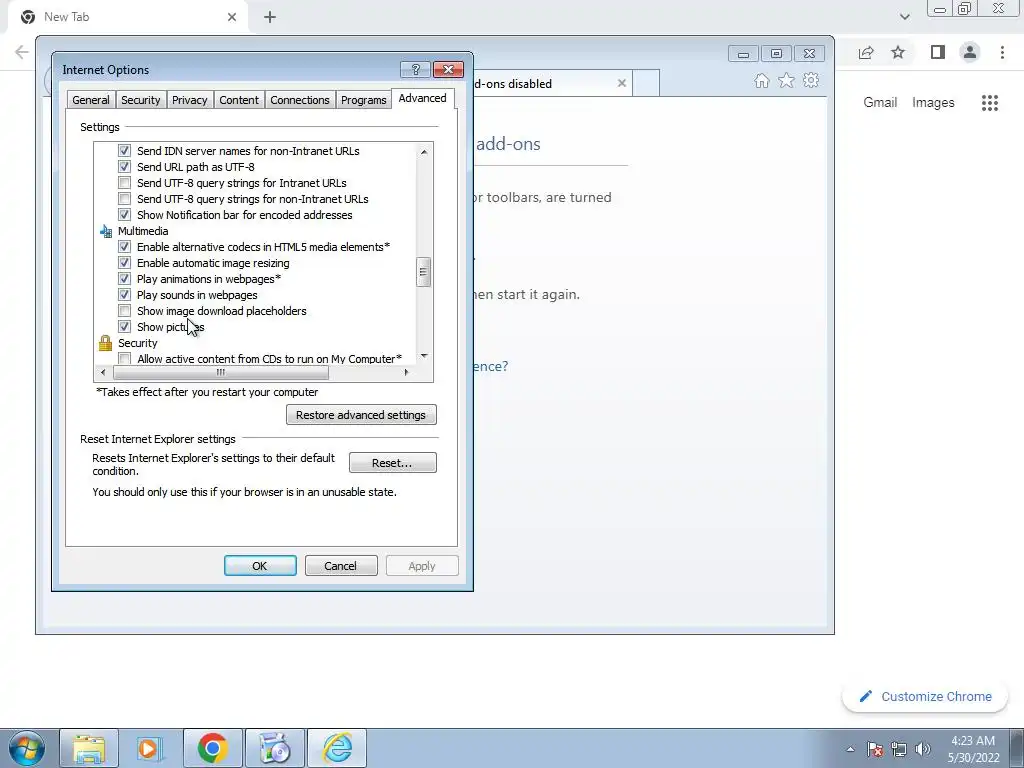
Task: Click horizontal scroll left arrow
Action: coord(103,372)
